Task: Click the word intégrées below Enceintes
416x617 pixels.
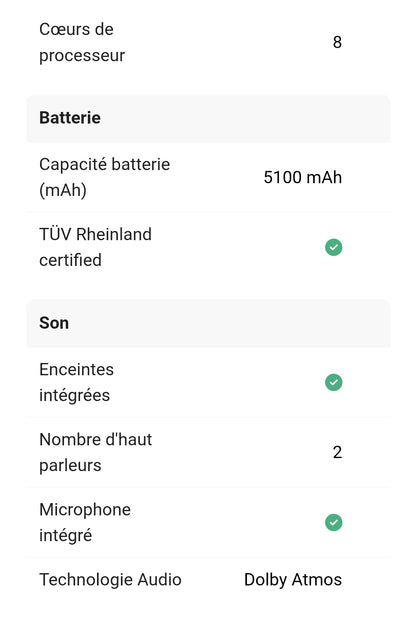Action: (74, 395)
